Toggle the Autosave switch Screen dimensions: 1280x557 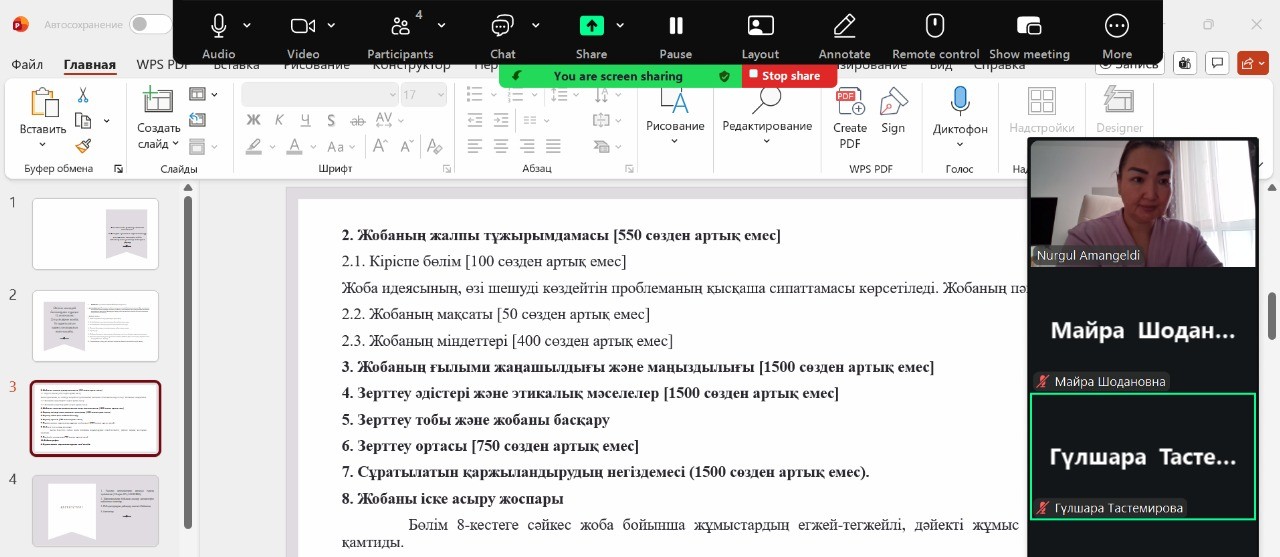150,24
